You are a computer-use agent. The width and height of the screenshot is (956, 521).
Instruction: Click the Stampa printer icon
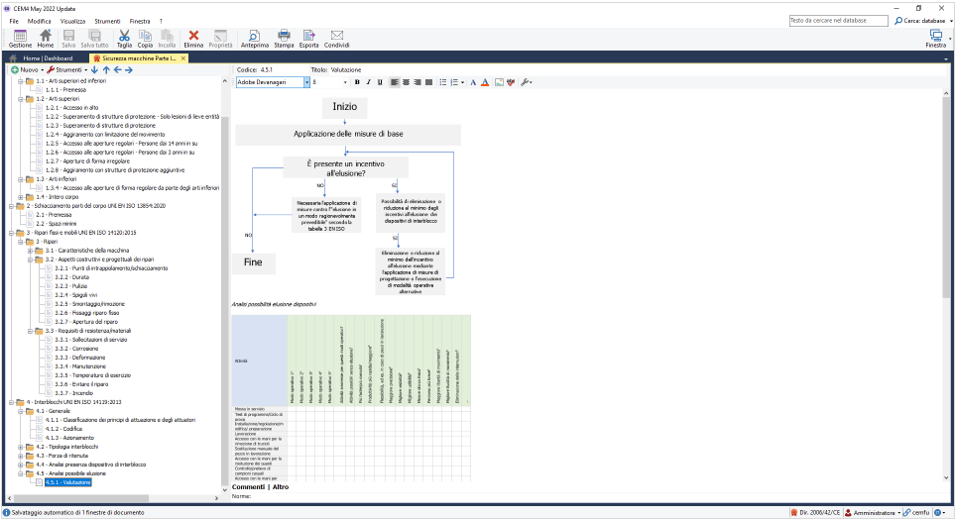pyautogui.click(x=284, y=38)
